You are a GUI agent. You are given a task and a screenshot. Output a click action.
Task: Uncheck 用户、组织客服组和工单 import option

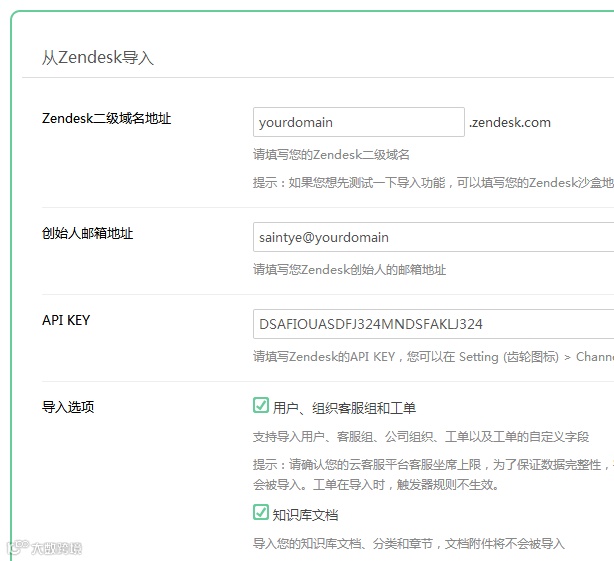[x=261, y=406]
